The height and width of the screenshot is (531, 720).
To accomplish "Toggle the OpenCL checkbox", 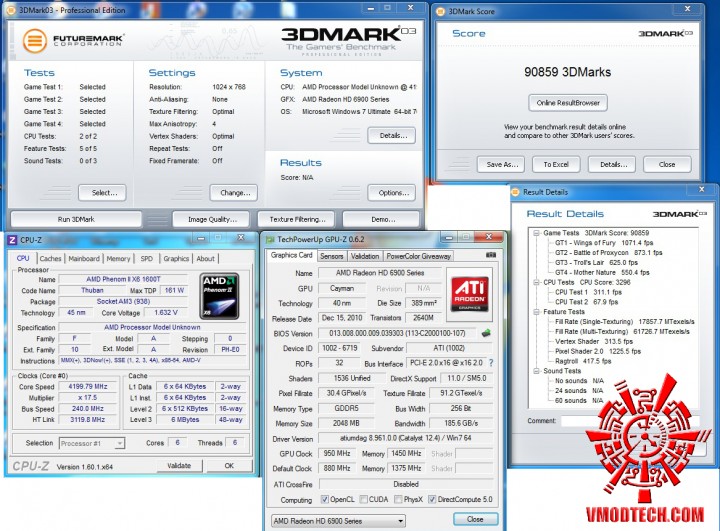I will click(325, 499).
